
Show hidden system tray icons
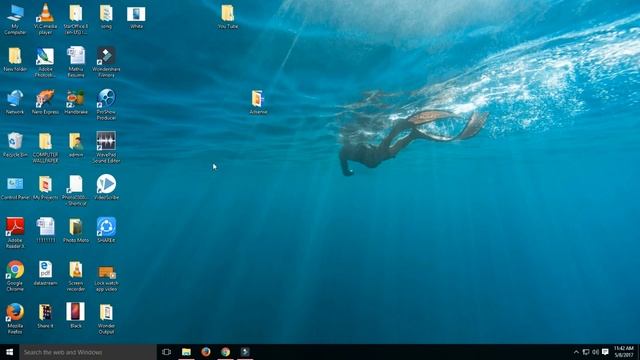tap(576, 352)
